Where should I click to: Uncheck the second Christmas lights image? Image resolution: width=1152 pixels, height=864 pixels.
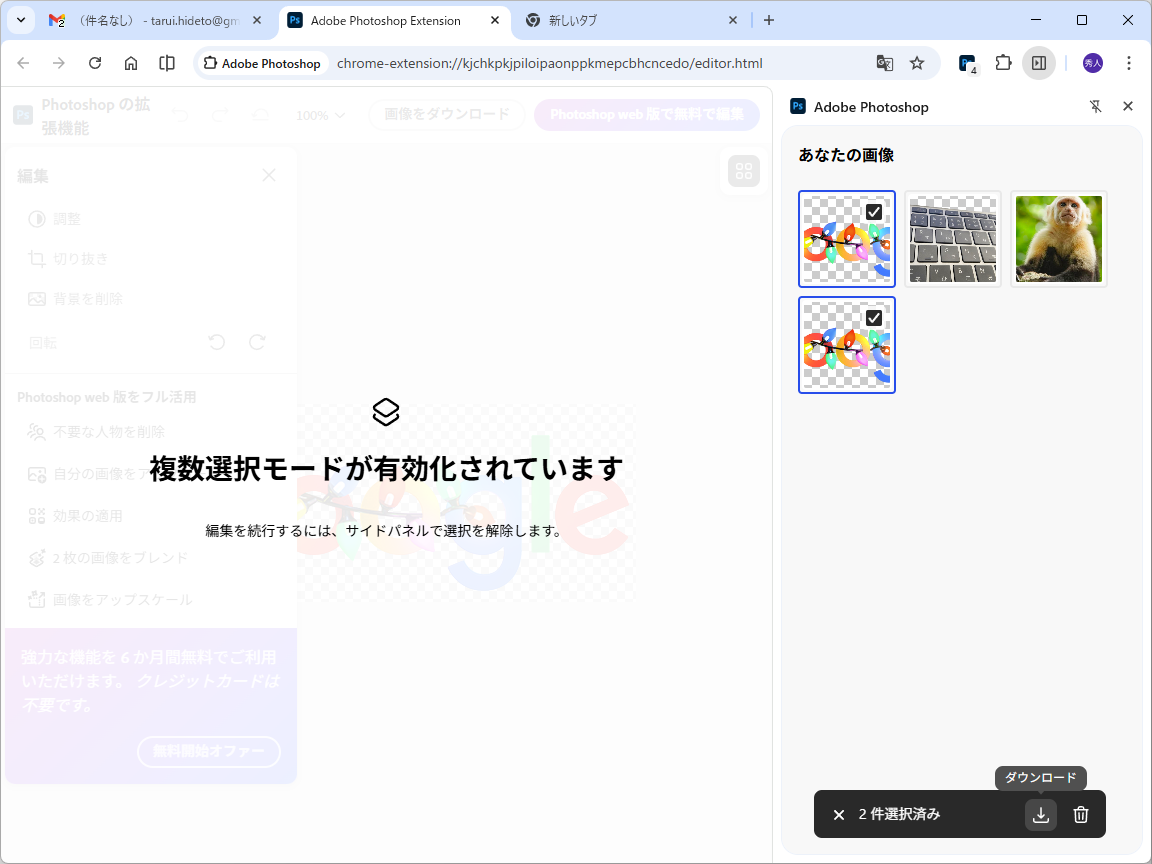click(x=875, y=317)
